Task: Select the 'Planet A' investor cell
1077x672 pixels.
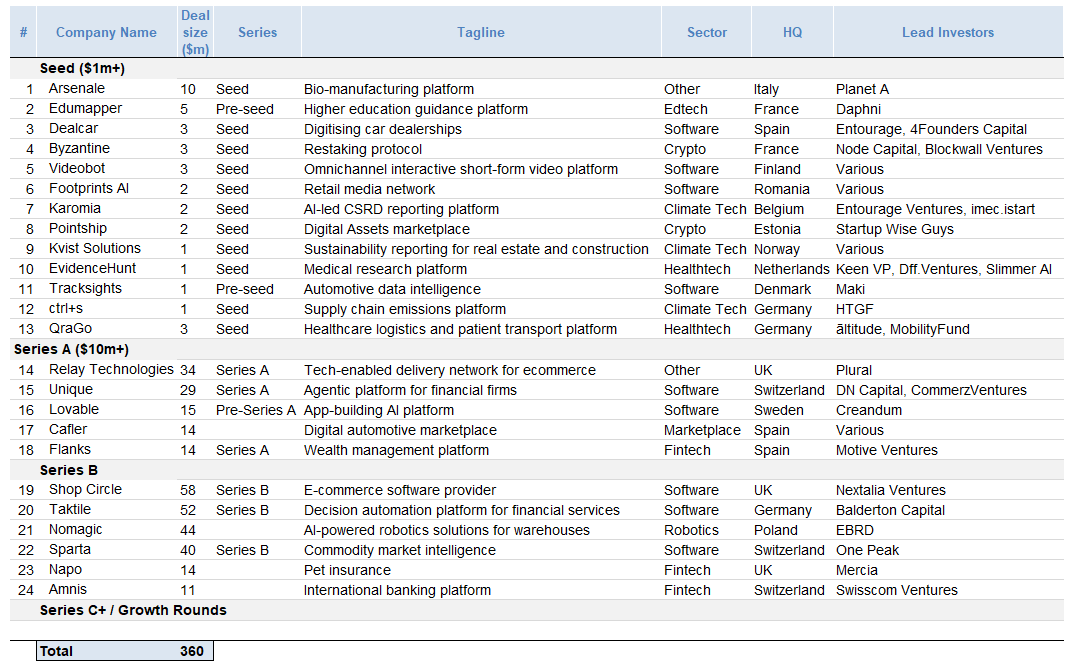Action: coord(862,89)
